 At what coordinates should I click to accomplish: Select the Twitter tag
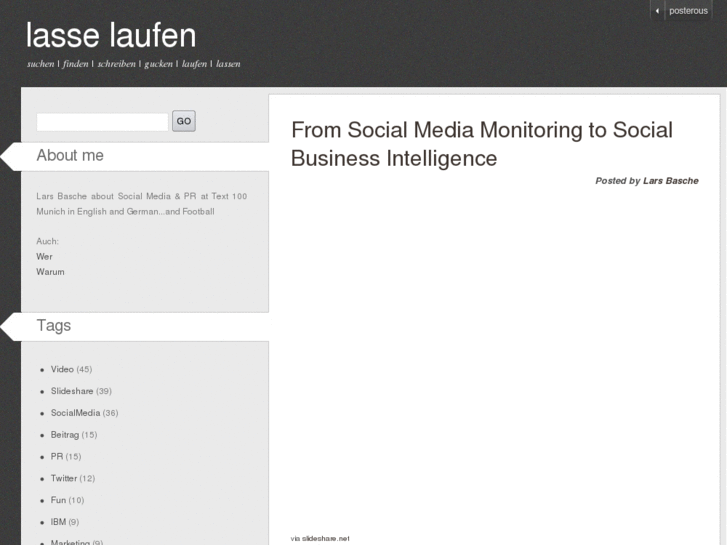tap(64, 478)
